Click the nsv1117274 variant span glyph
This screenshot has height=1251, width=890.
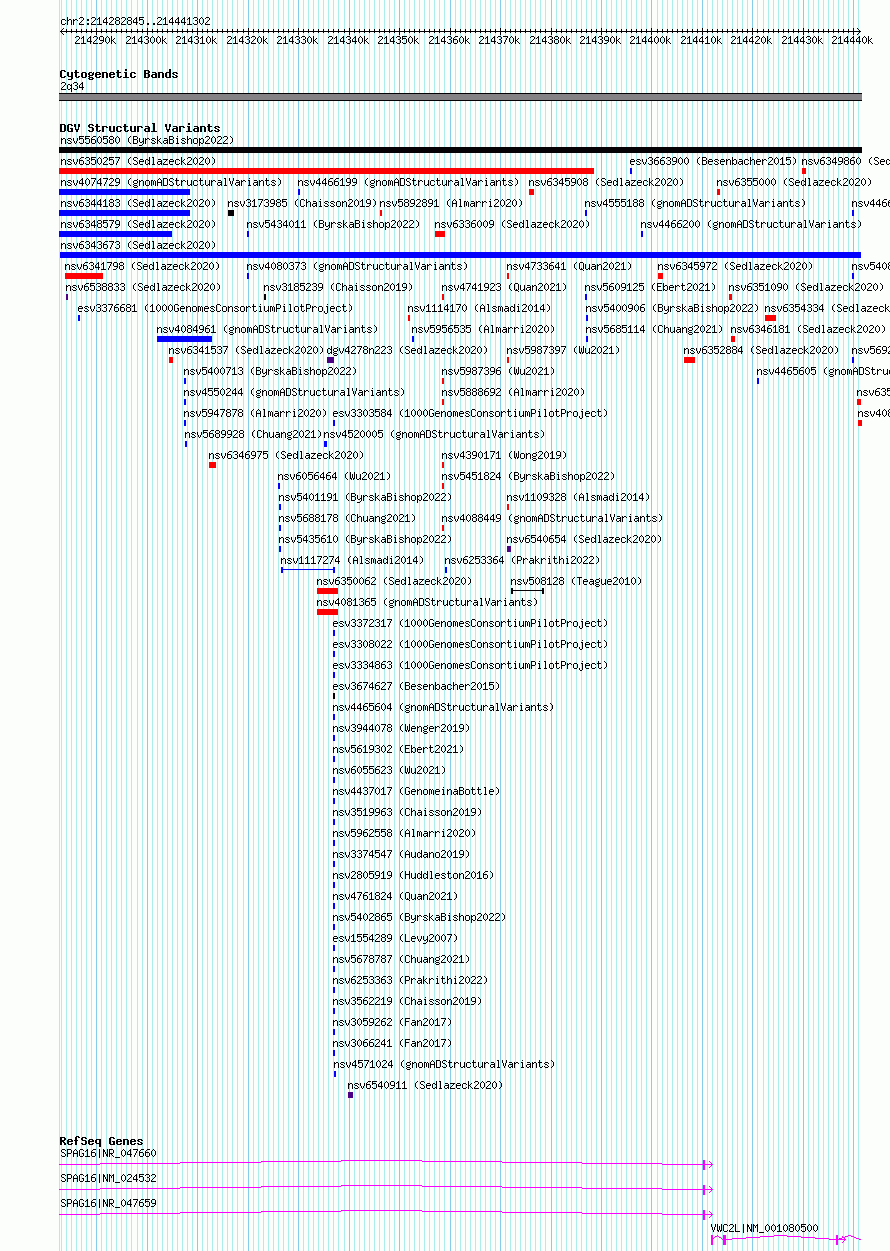tap(308, 570)
